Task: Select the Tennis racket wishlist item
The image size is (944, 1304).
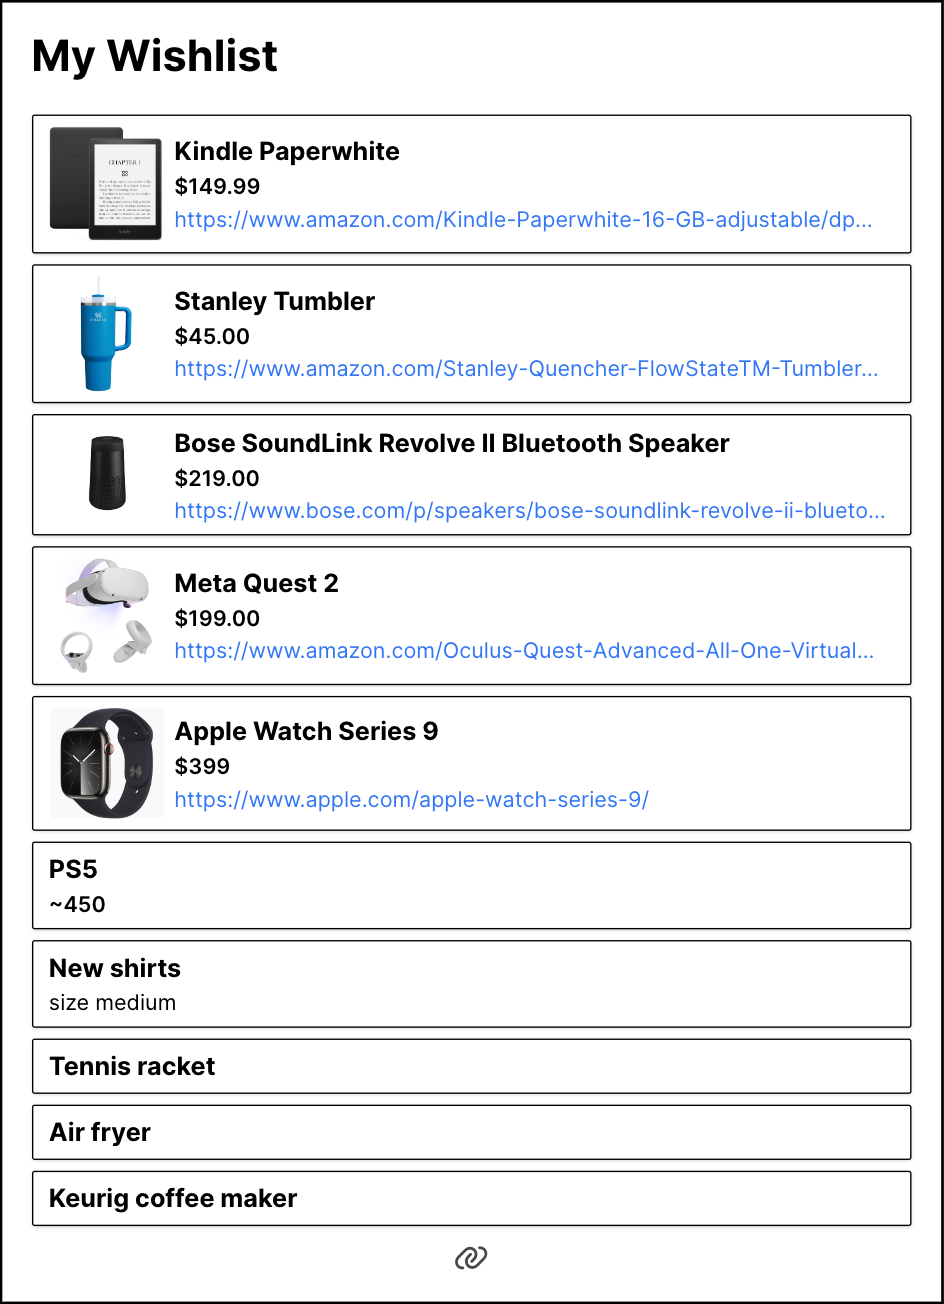Action: click(471, 1066)
